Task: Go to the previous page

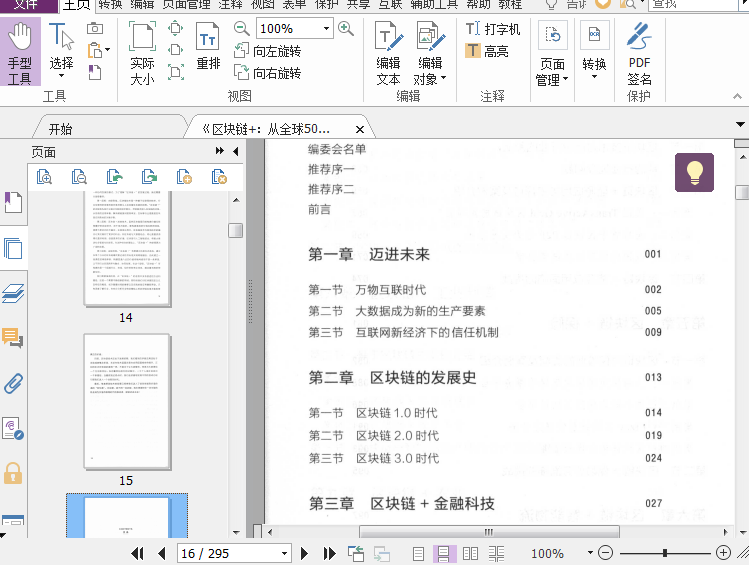Action: click(161, 554)
